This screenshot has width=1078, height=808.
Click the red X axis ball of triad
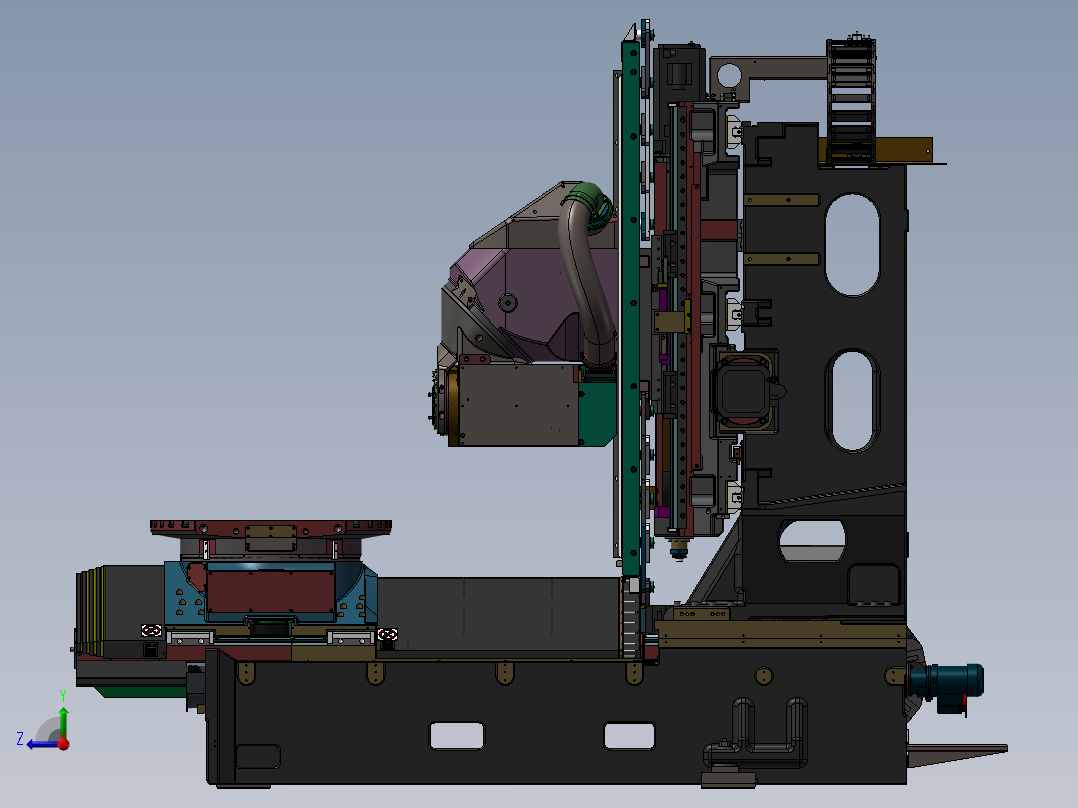(x=64, y=743)
